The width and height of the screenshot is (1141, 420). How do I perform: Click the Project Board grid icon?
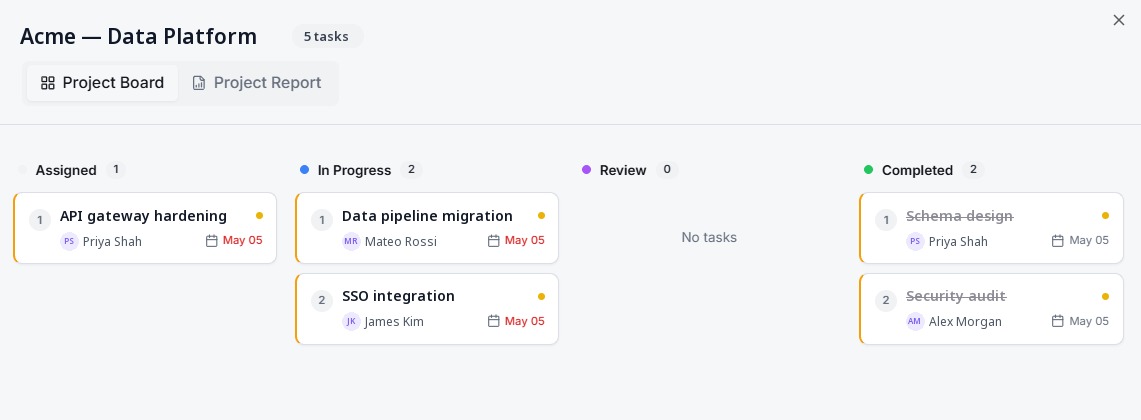(47, 83)
